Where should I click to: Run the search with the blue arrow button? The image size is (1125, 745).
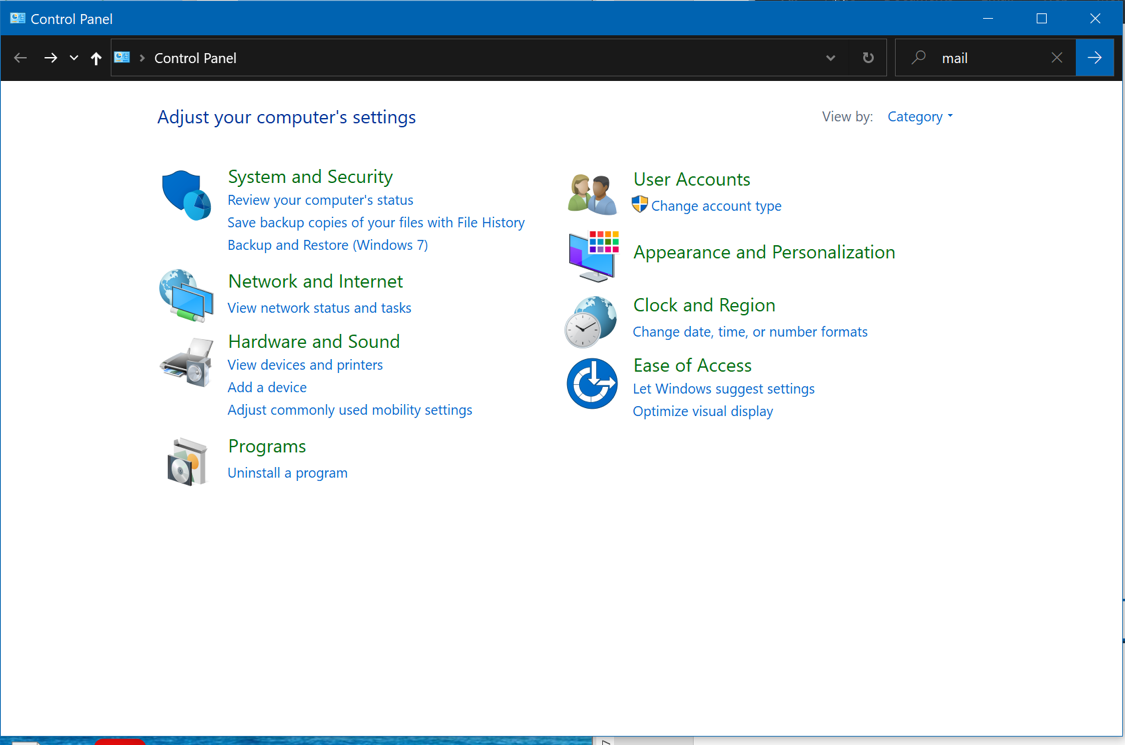[1095, 57]
